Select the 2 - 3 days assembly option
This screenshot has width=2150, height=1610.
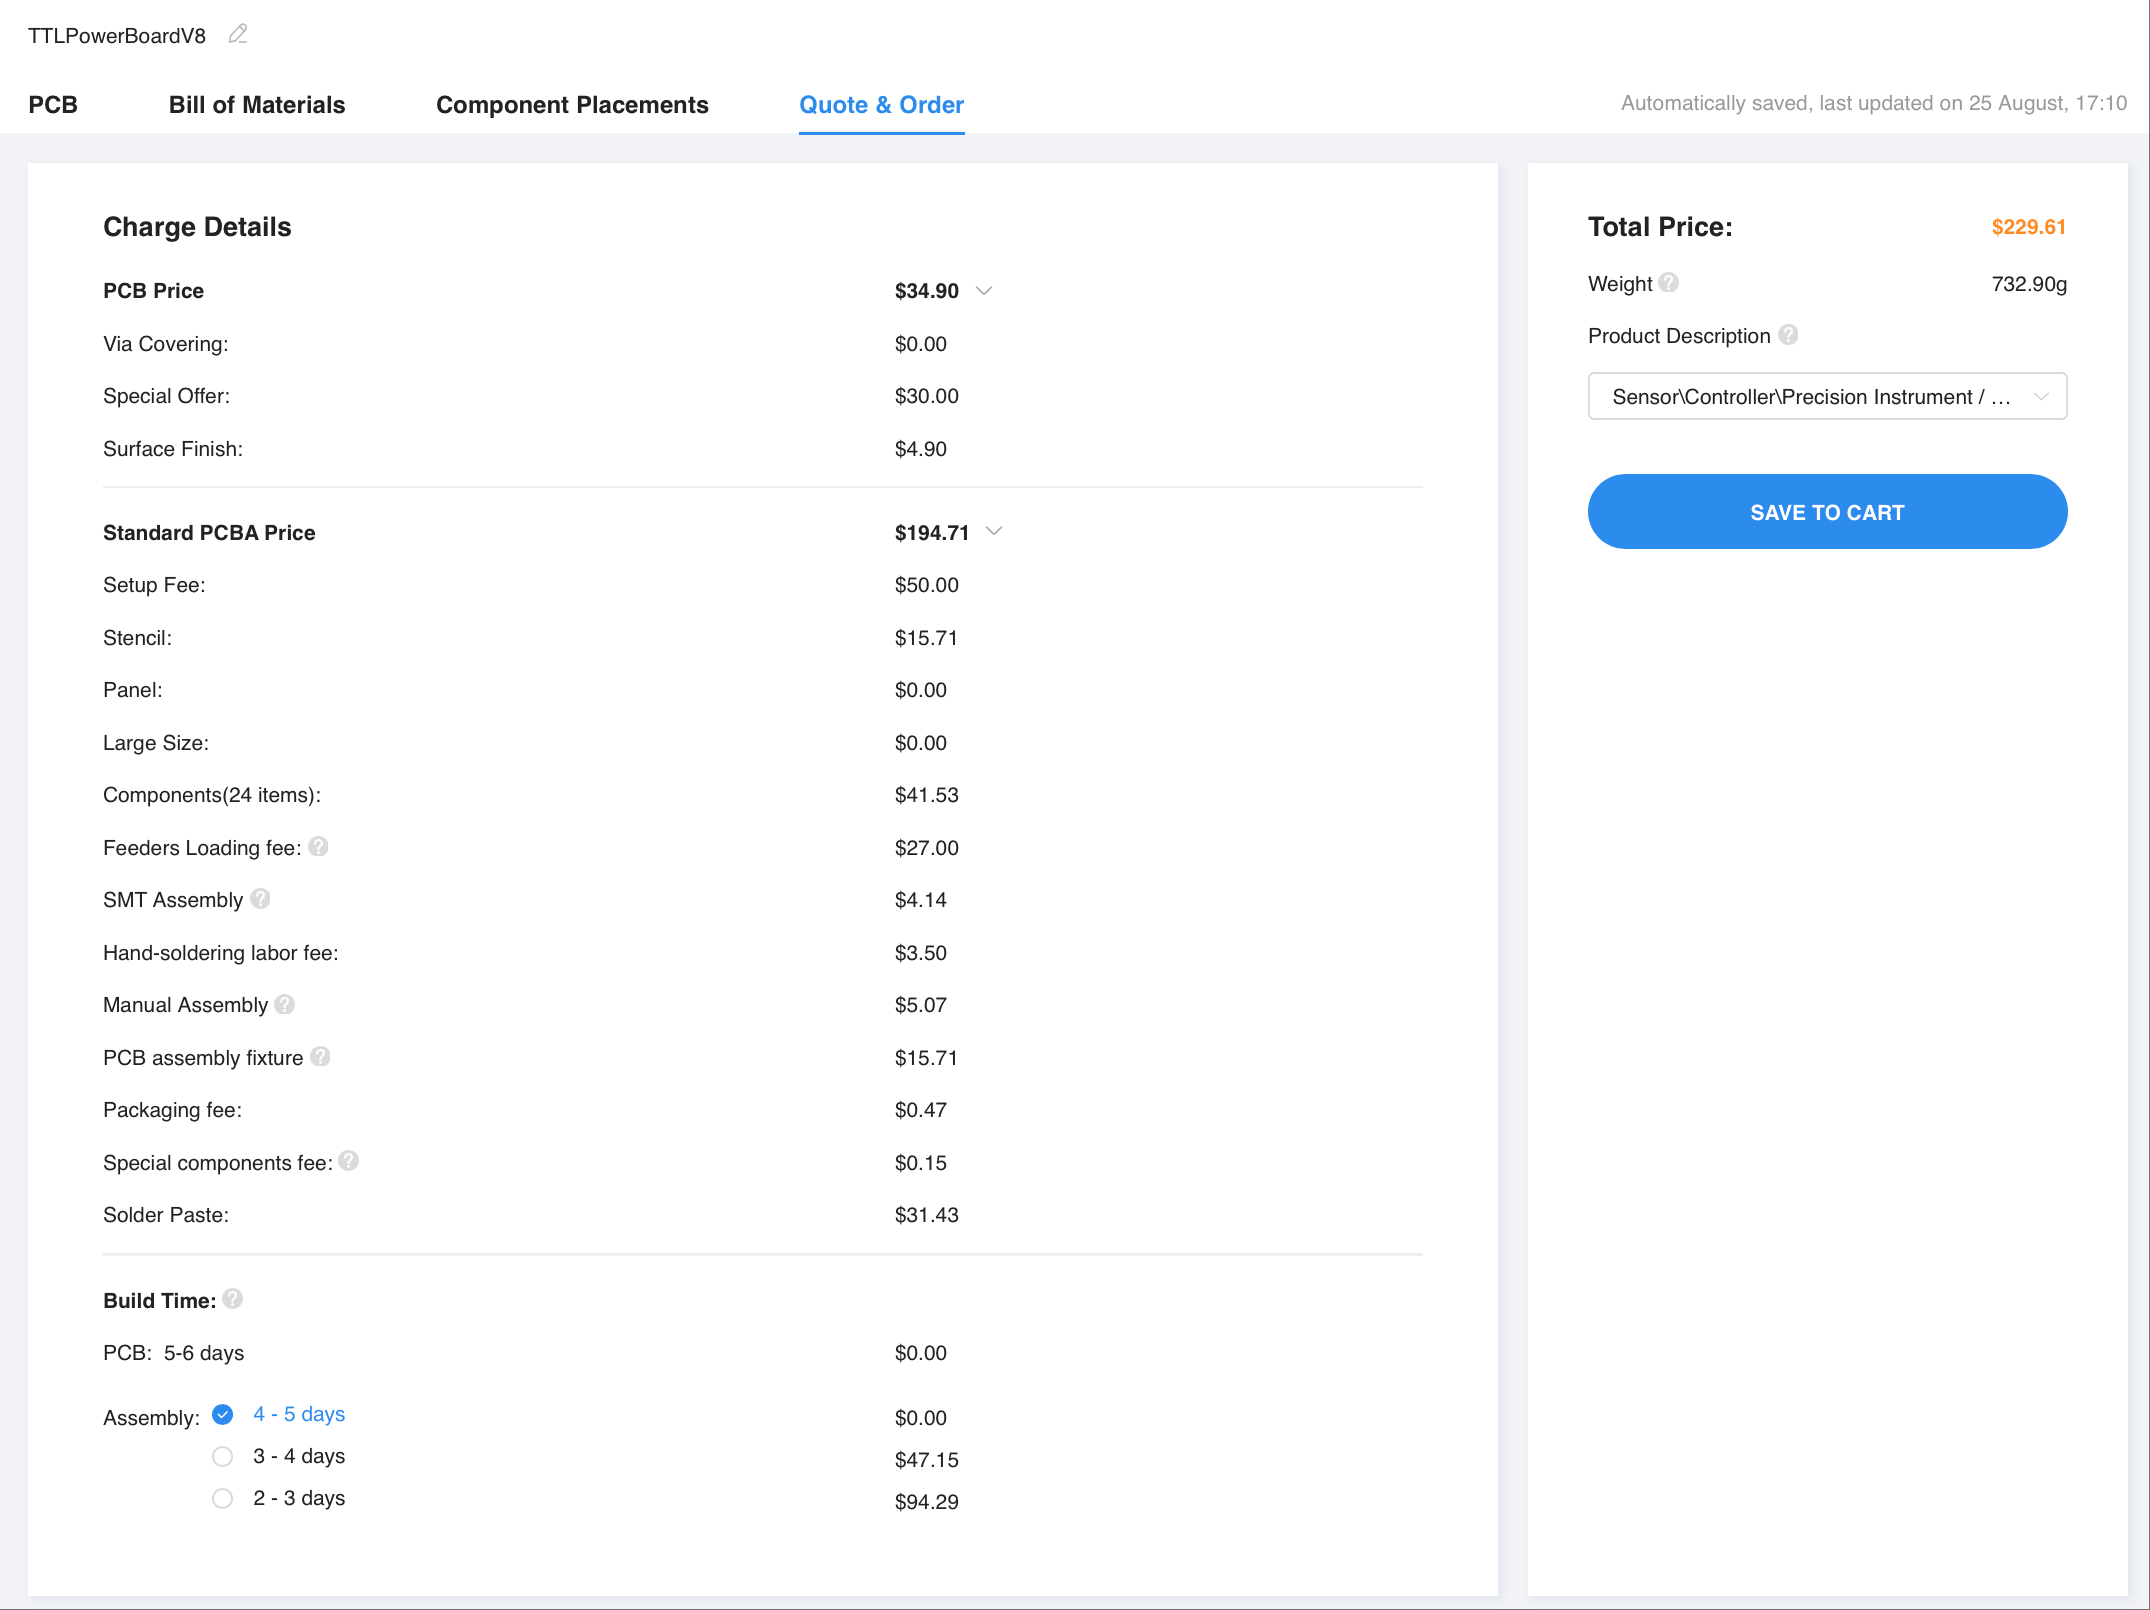[x=223, y=1498]
